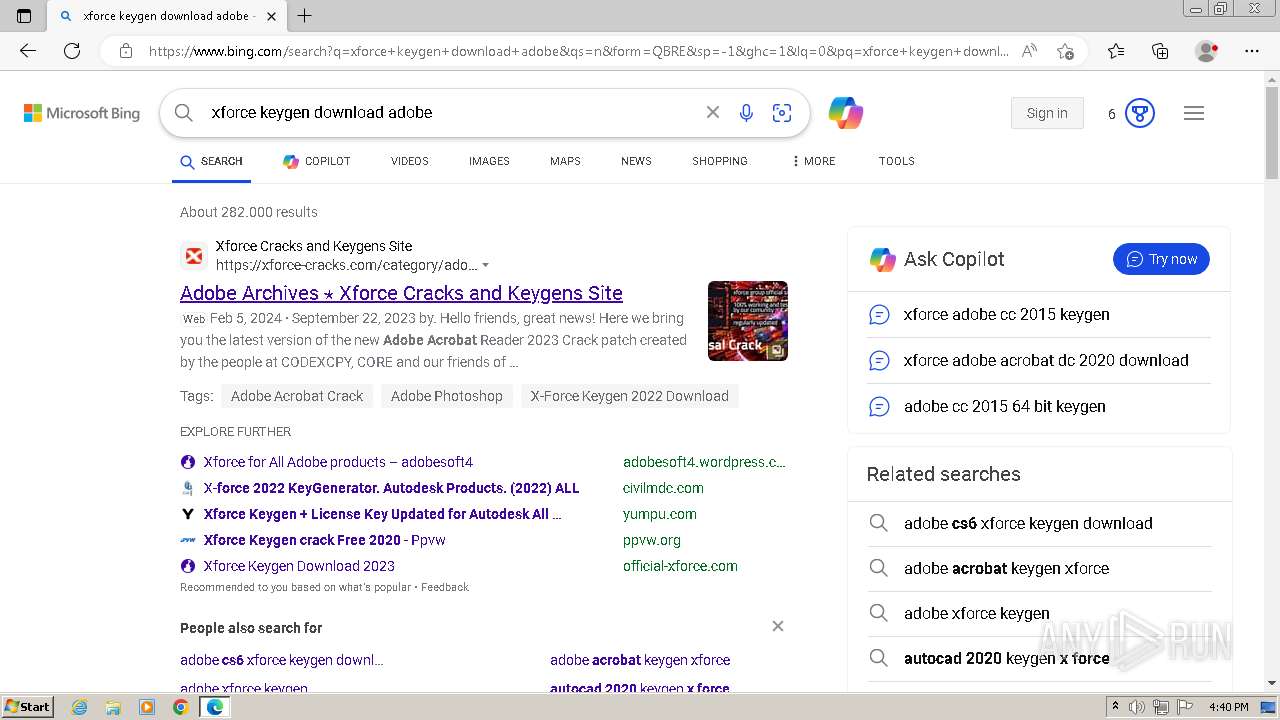Viewport: 1280px width, 720px height.
Task: Open X-force 2022 KeyGenerator Autodesk link
Action: (391, 488)
